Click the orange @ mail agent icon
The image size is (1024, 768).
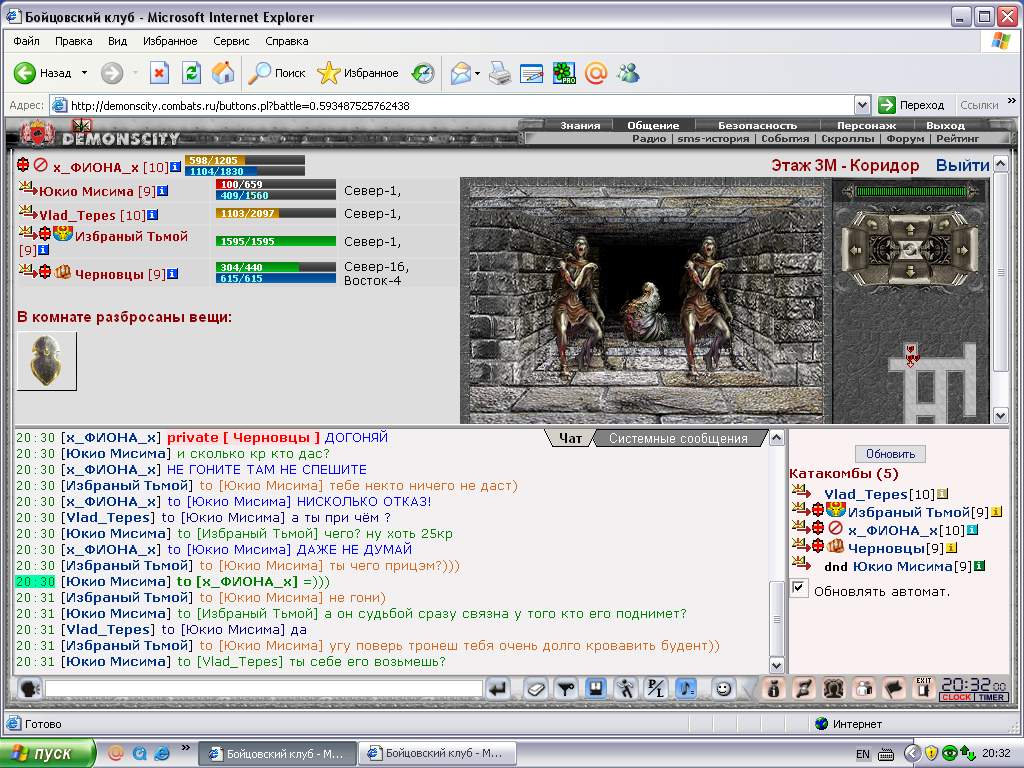click(x=596, y=72)
